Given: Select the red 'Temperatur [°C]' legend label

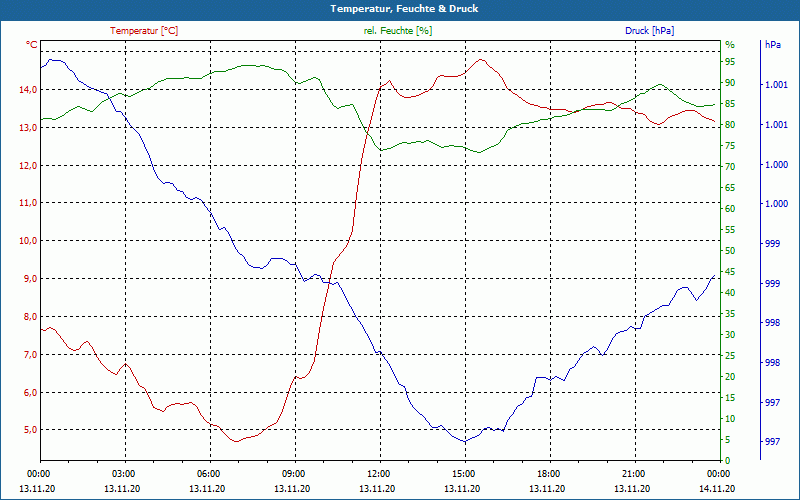Looking at the screenshot, I should (144, 31).
